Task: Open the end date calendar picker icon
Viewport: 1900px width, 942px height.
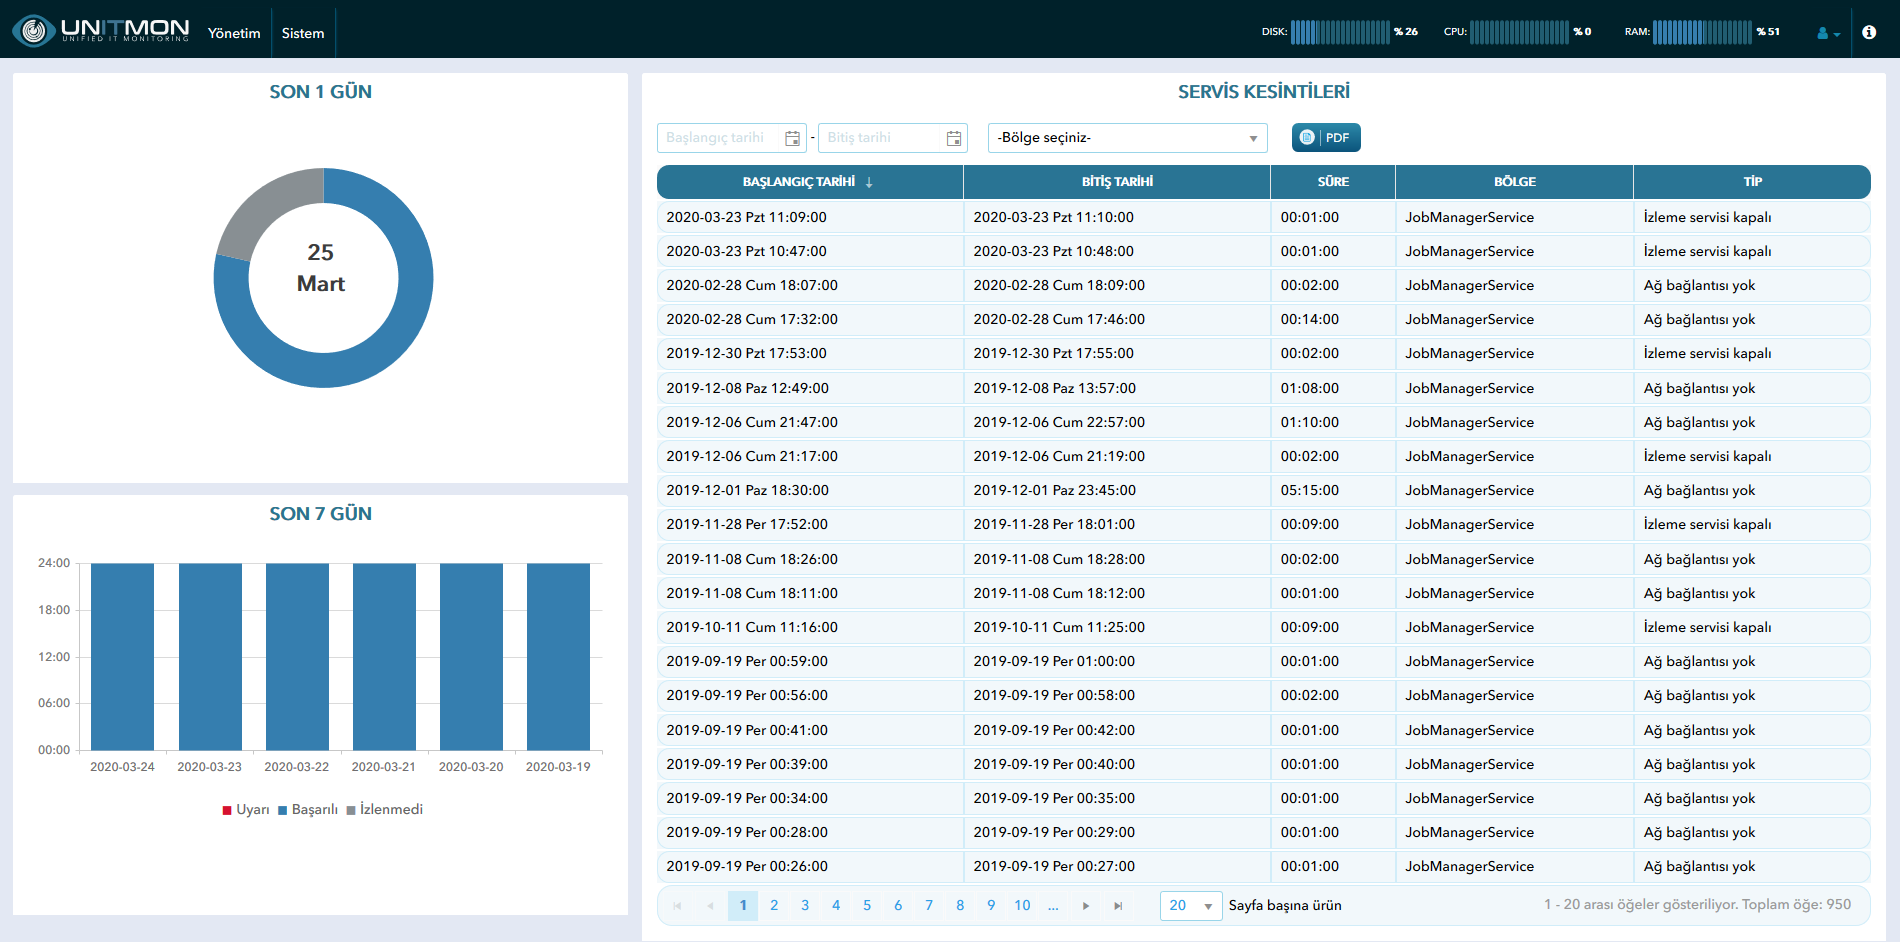Action: [x=954, y=138]
